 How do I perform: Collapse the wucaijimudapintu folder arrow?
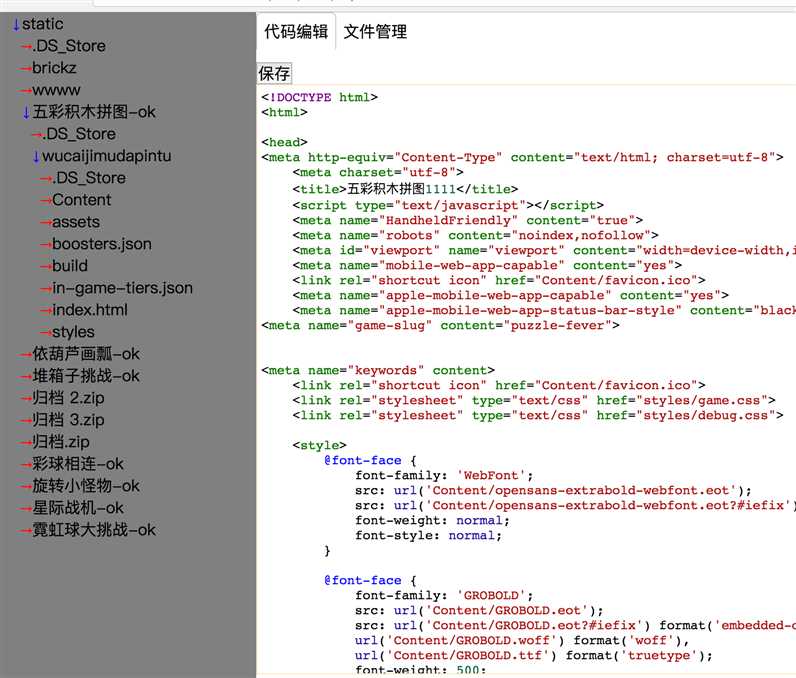tap(36, 156)
